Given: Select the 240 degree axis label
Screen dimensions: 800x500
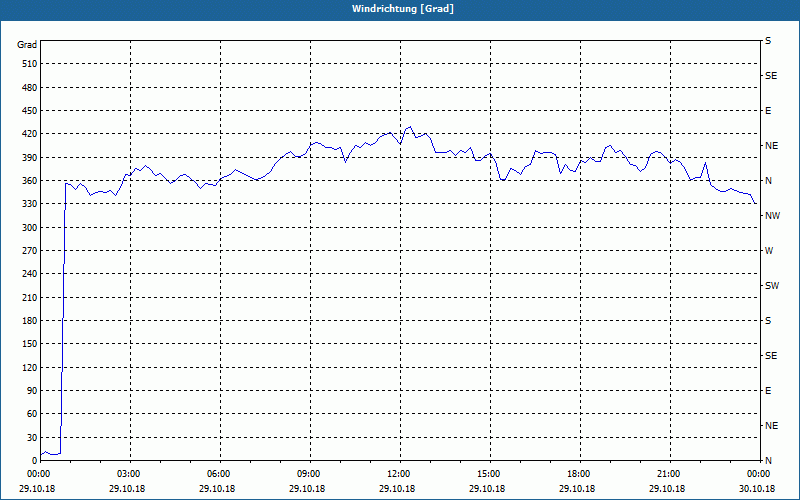Looking at the screenshot, I should [x=29, y=274].
